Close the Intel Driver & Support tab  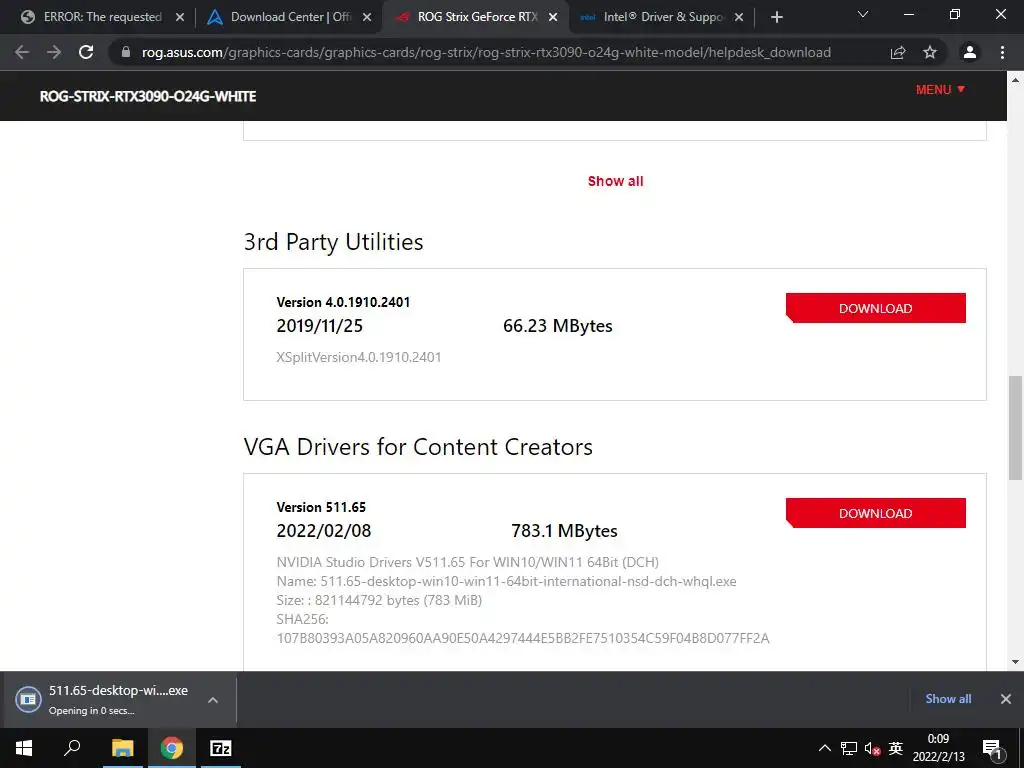(739, 17)
